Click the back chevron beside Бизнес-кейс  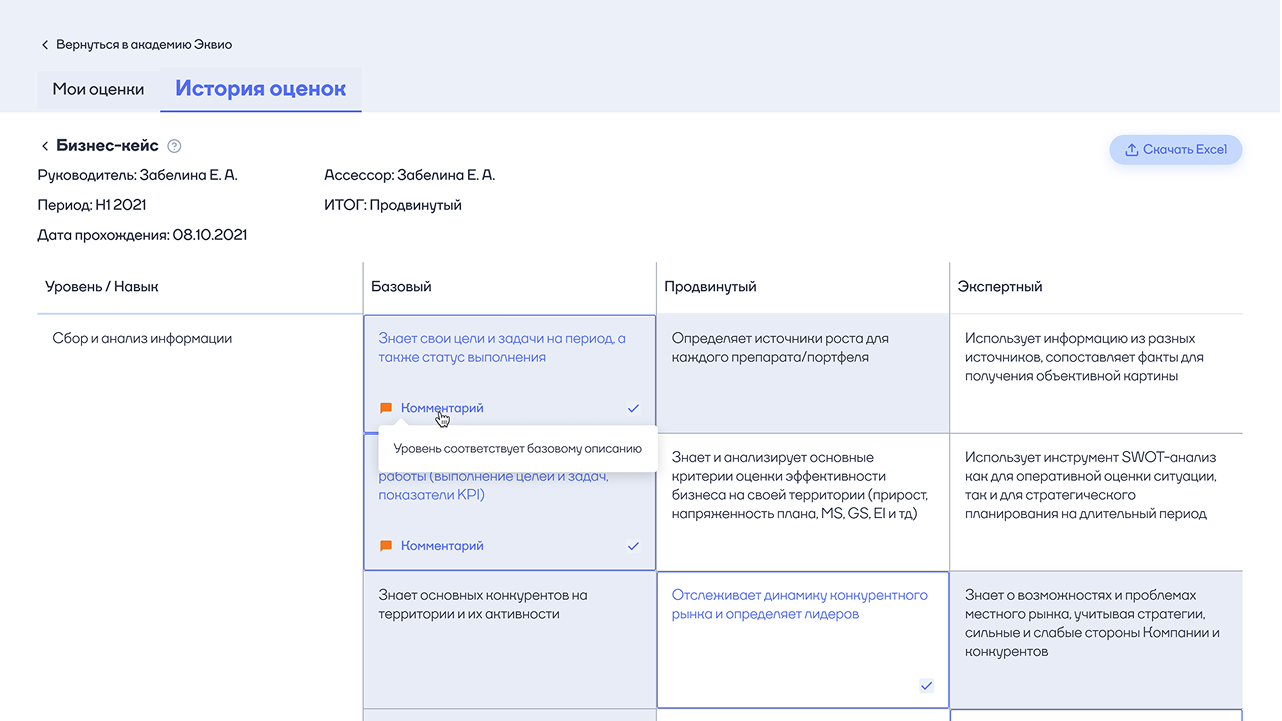point(45,146)
